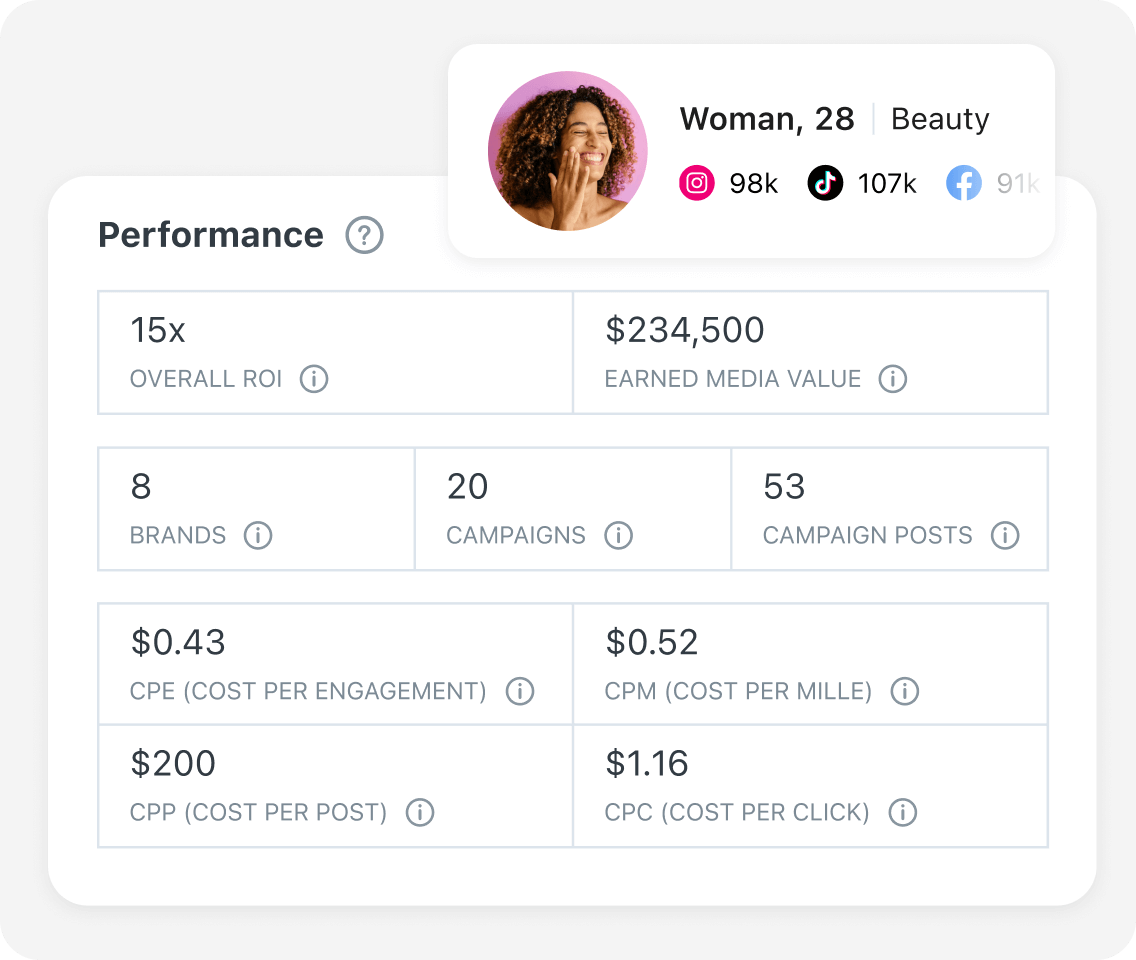Click the info icon beside Brands
This screenshot has height=960, width=1136.
[x=257, y=535]
